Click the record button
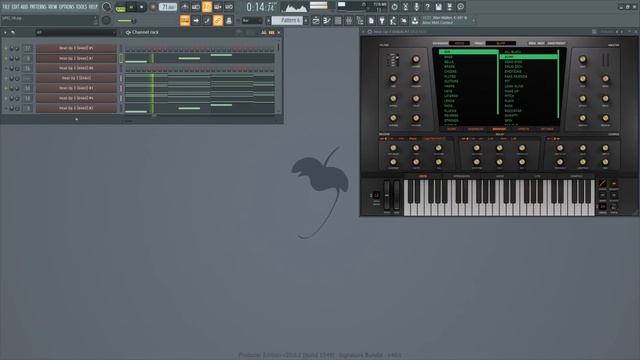Image resolution: width=640 pixels, height=360 pixels. 153,7
